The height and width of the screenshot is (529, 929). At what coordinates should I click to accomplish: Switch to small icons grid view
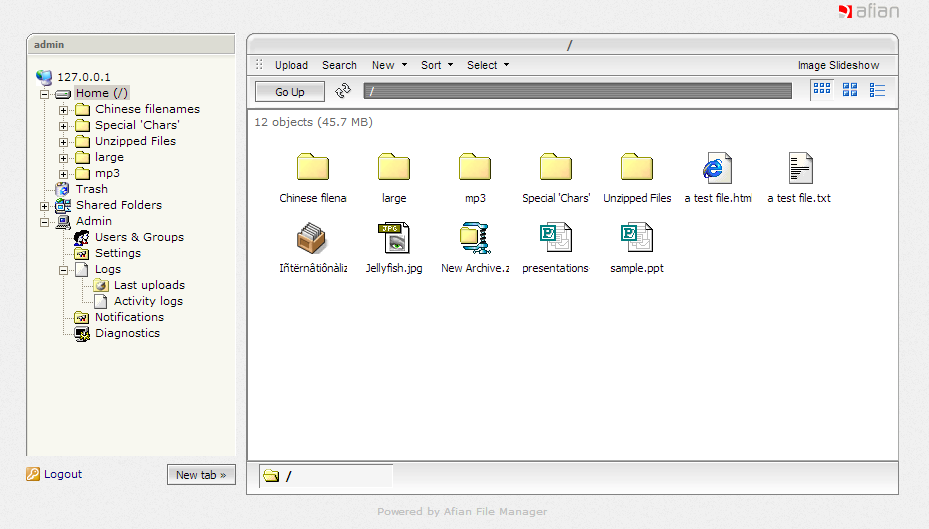822,89
